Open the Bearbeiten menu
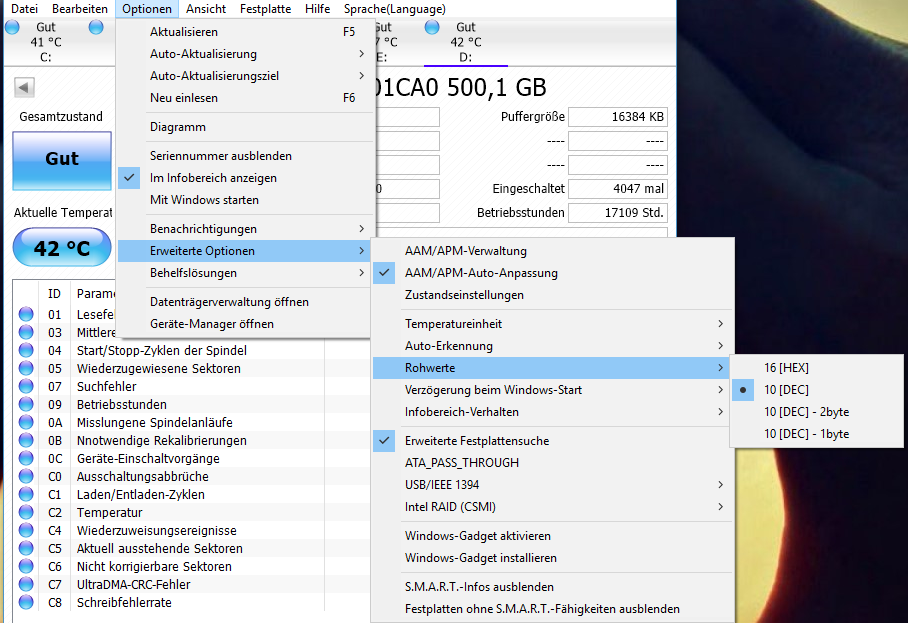908x623 pixels. 80,9
